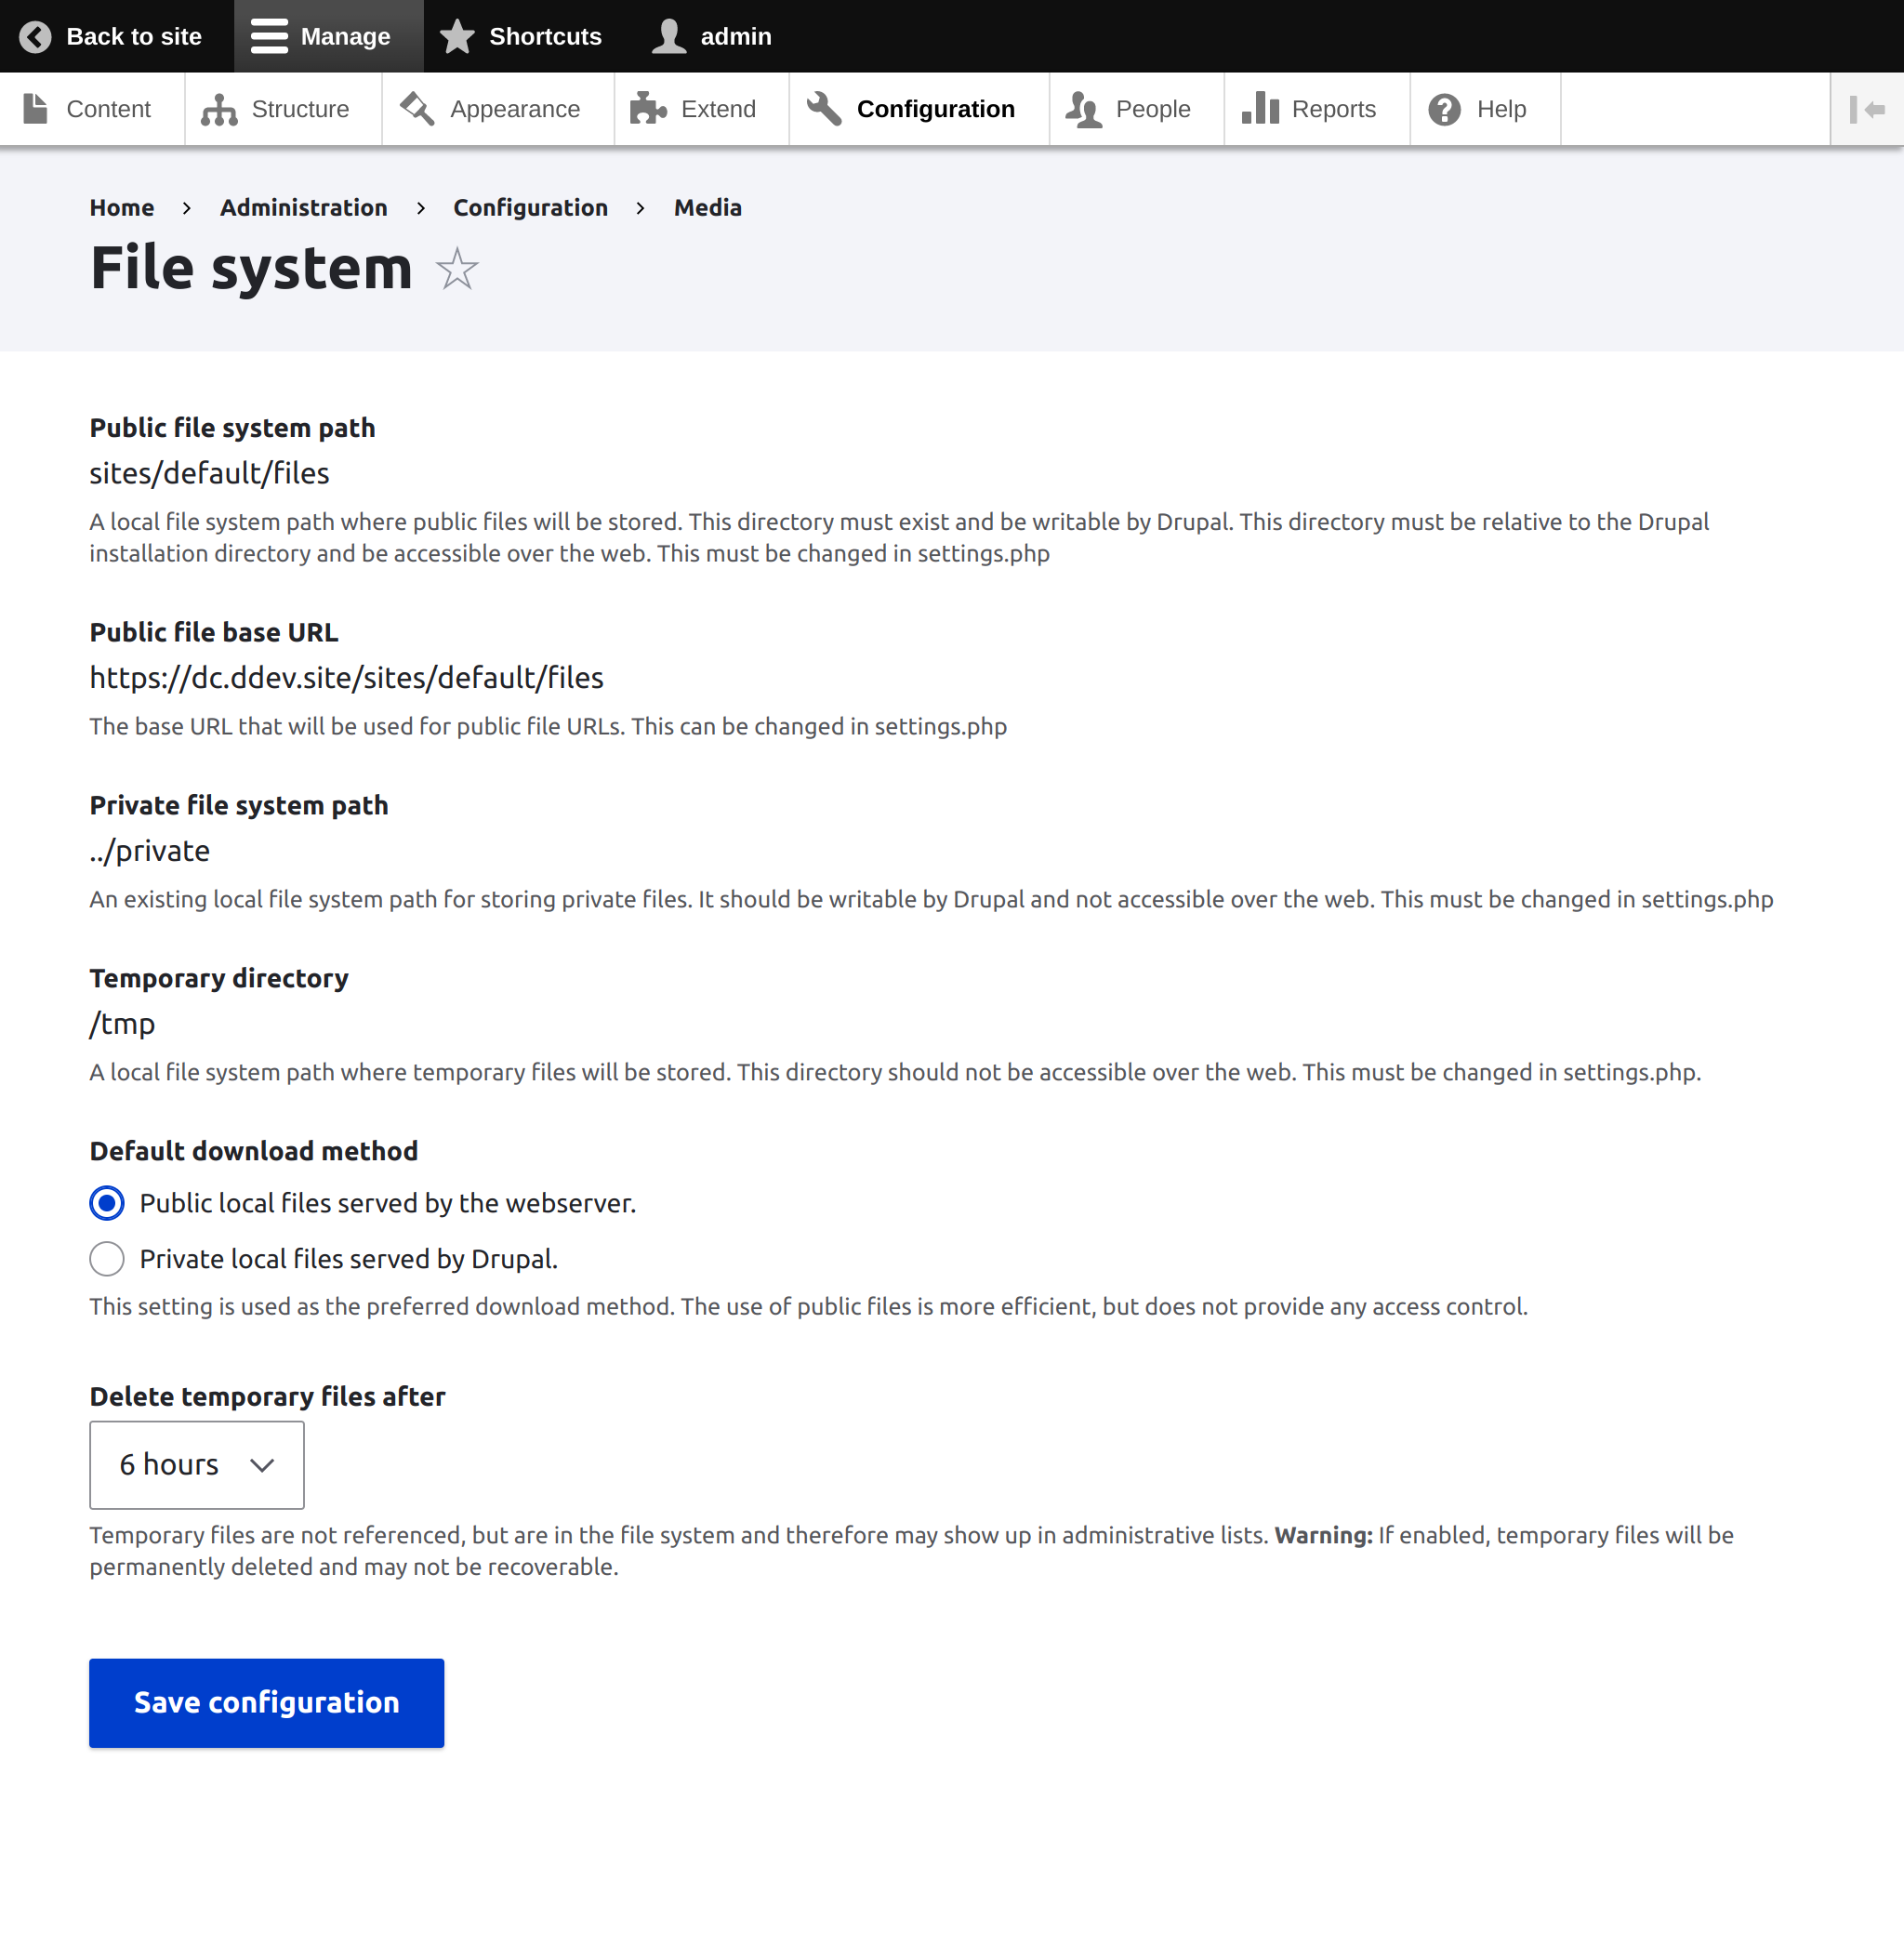Click the Save configuration button
1904x1958 pixels.
coord(266,1703)
